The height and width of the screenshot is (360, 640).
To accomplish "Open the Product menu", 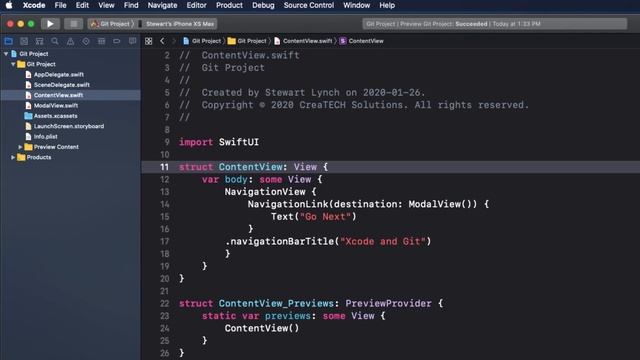I will (229, 5).
